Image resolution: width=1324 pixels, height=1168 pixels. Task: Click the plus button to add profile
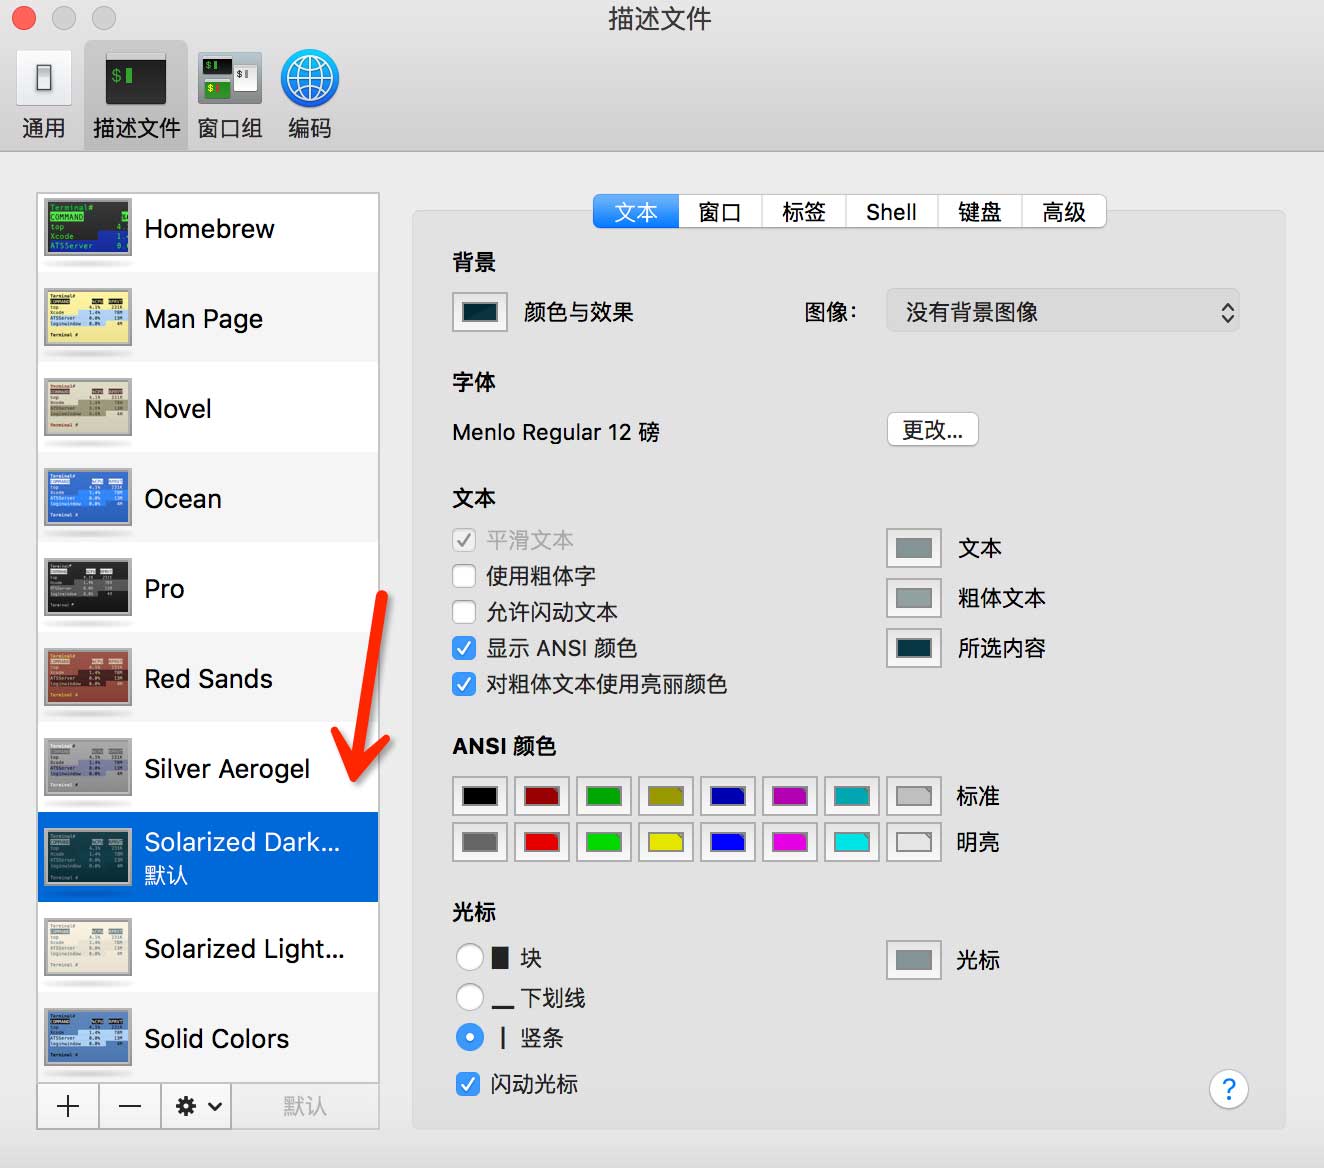pos(68,1106)
